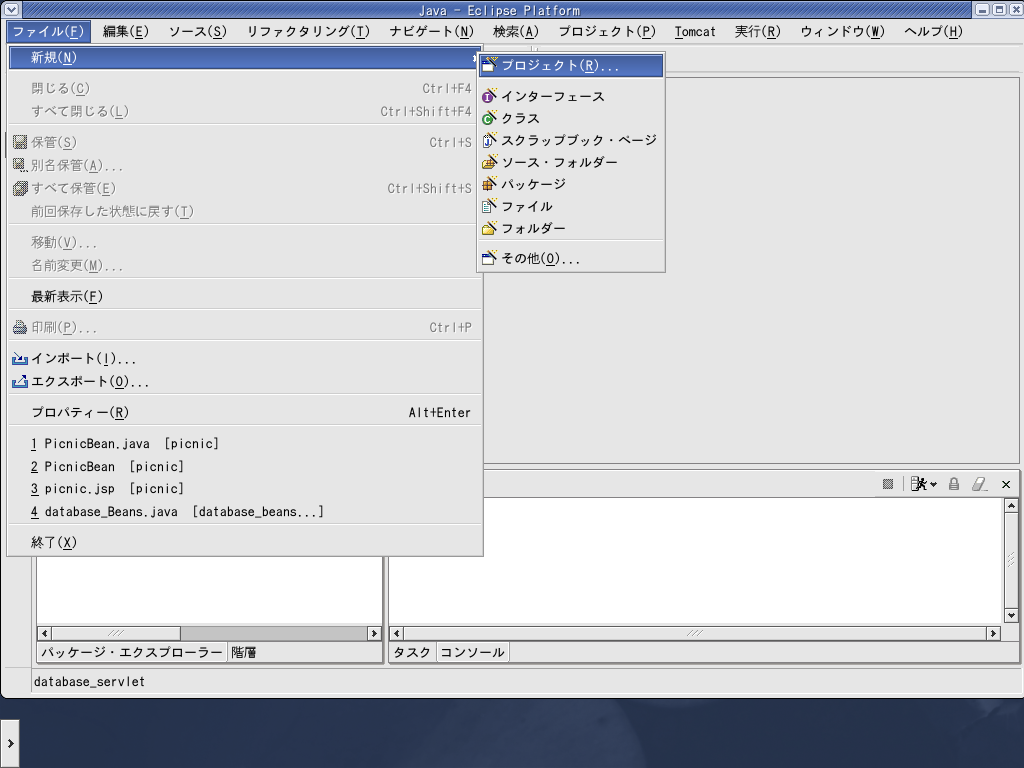Choose パッケージ from the new submenu

(571, 184)
